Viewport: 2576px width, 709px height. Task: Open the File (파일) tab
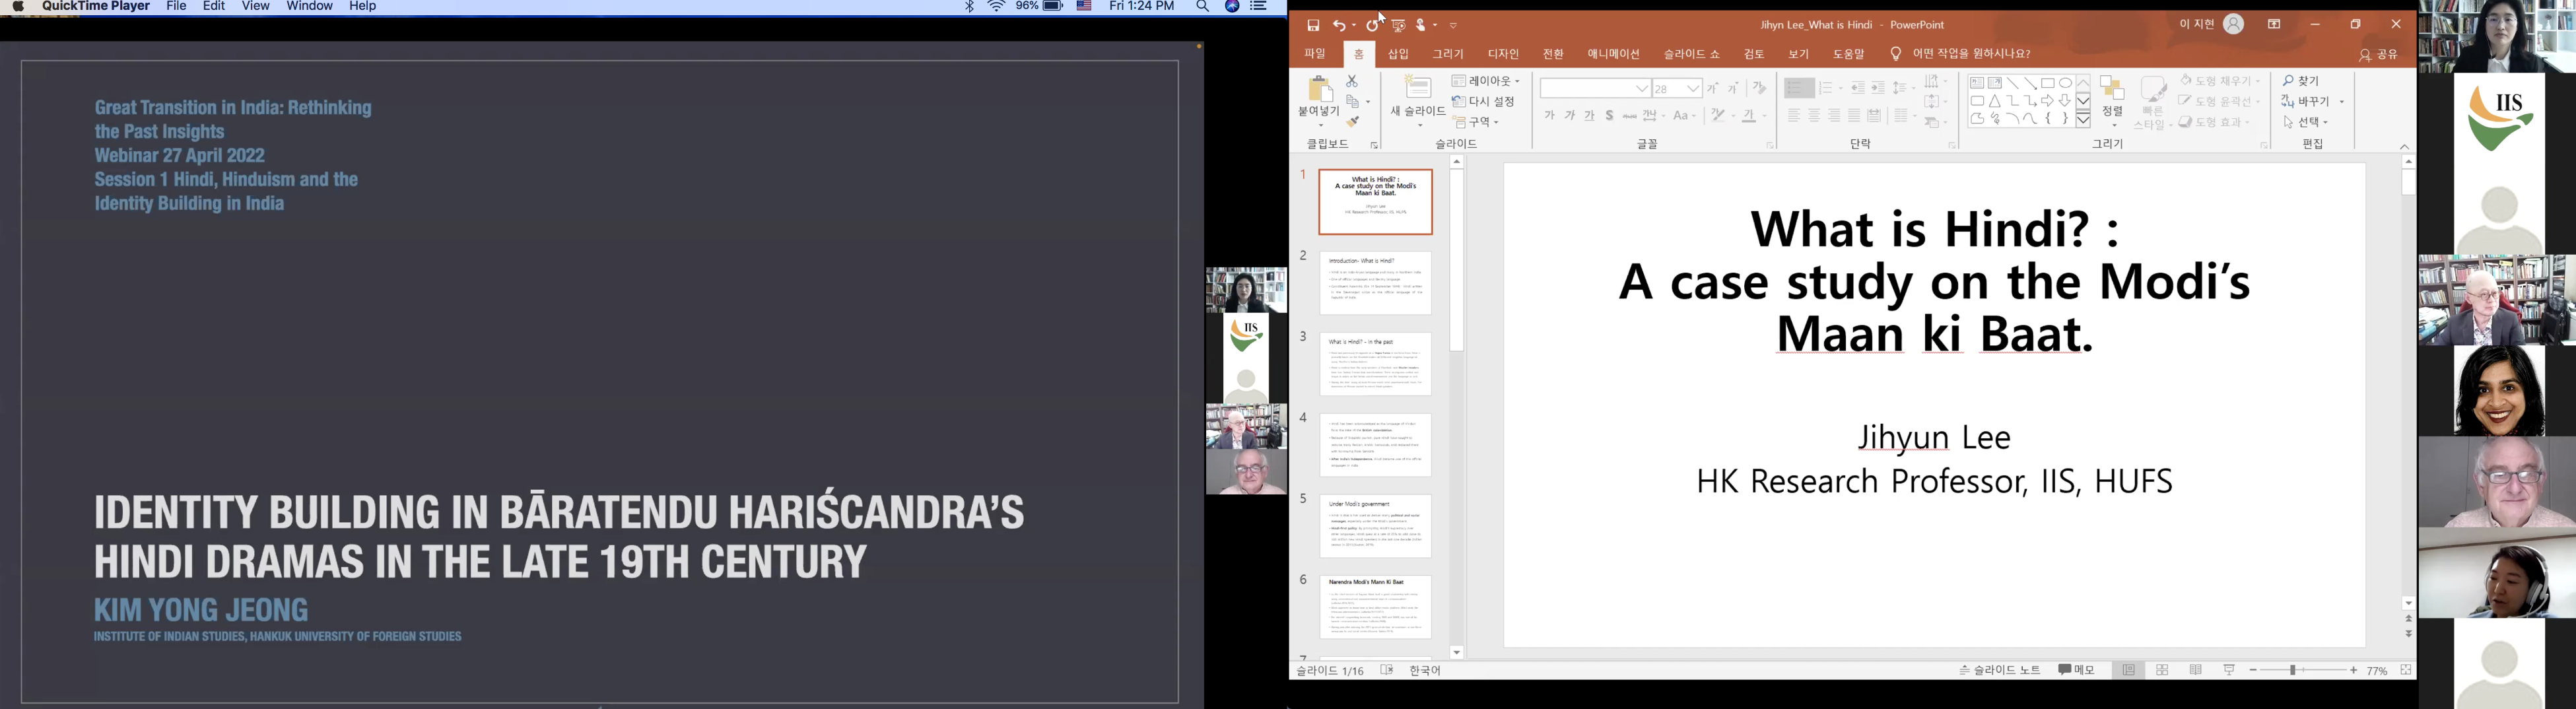(x=1315, y=54)
